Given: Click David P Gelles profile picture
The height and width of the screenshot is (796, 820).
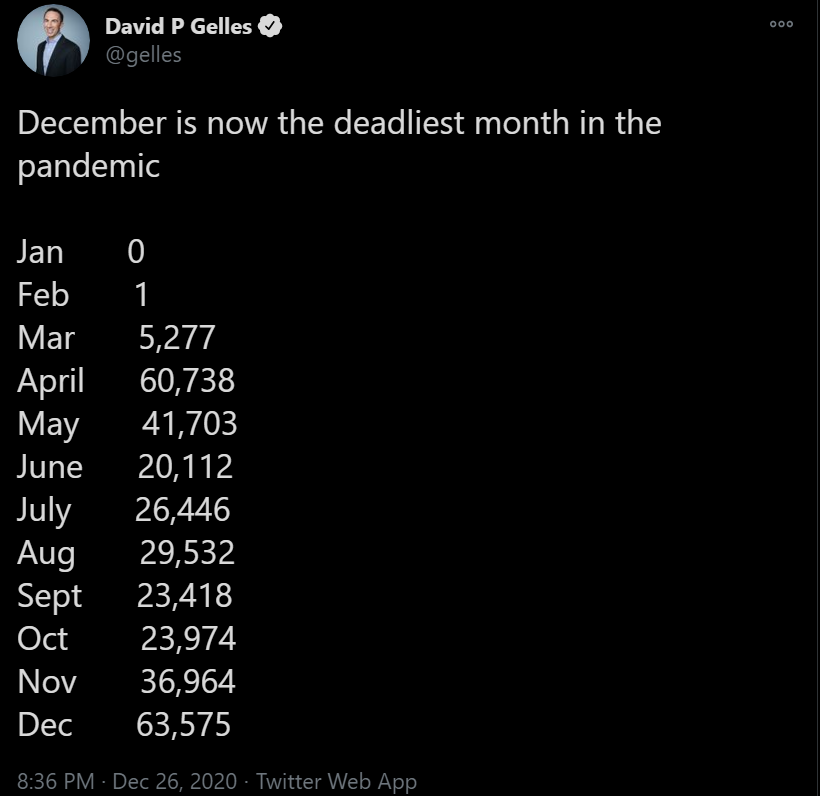Looking at the screenshot, I should (x=52, y=42).
